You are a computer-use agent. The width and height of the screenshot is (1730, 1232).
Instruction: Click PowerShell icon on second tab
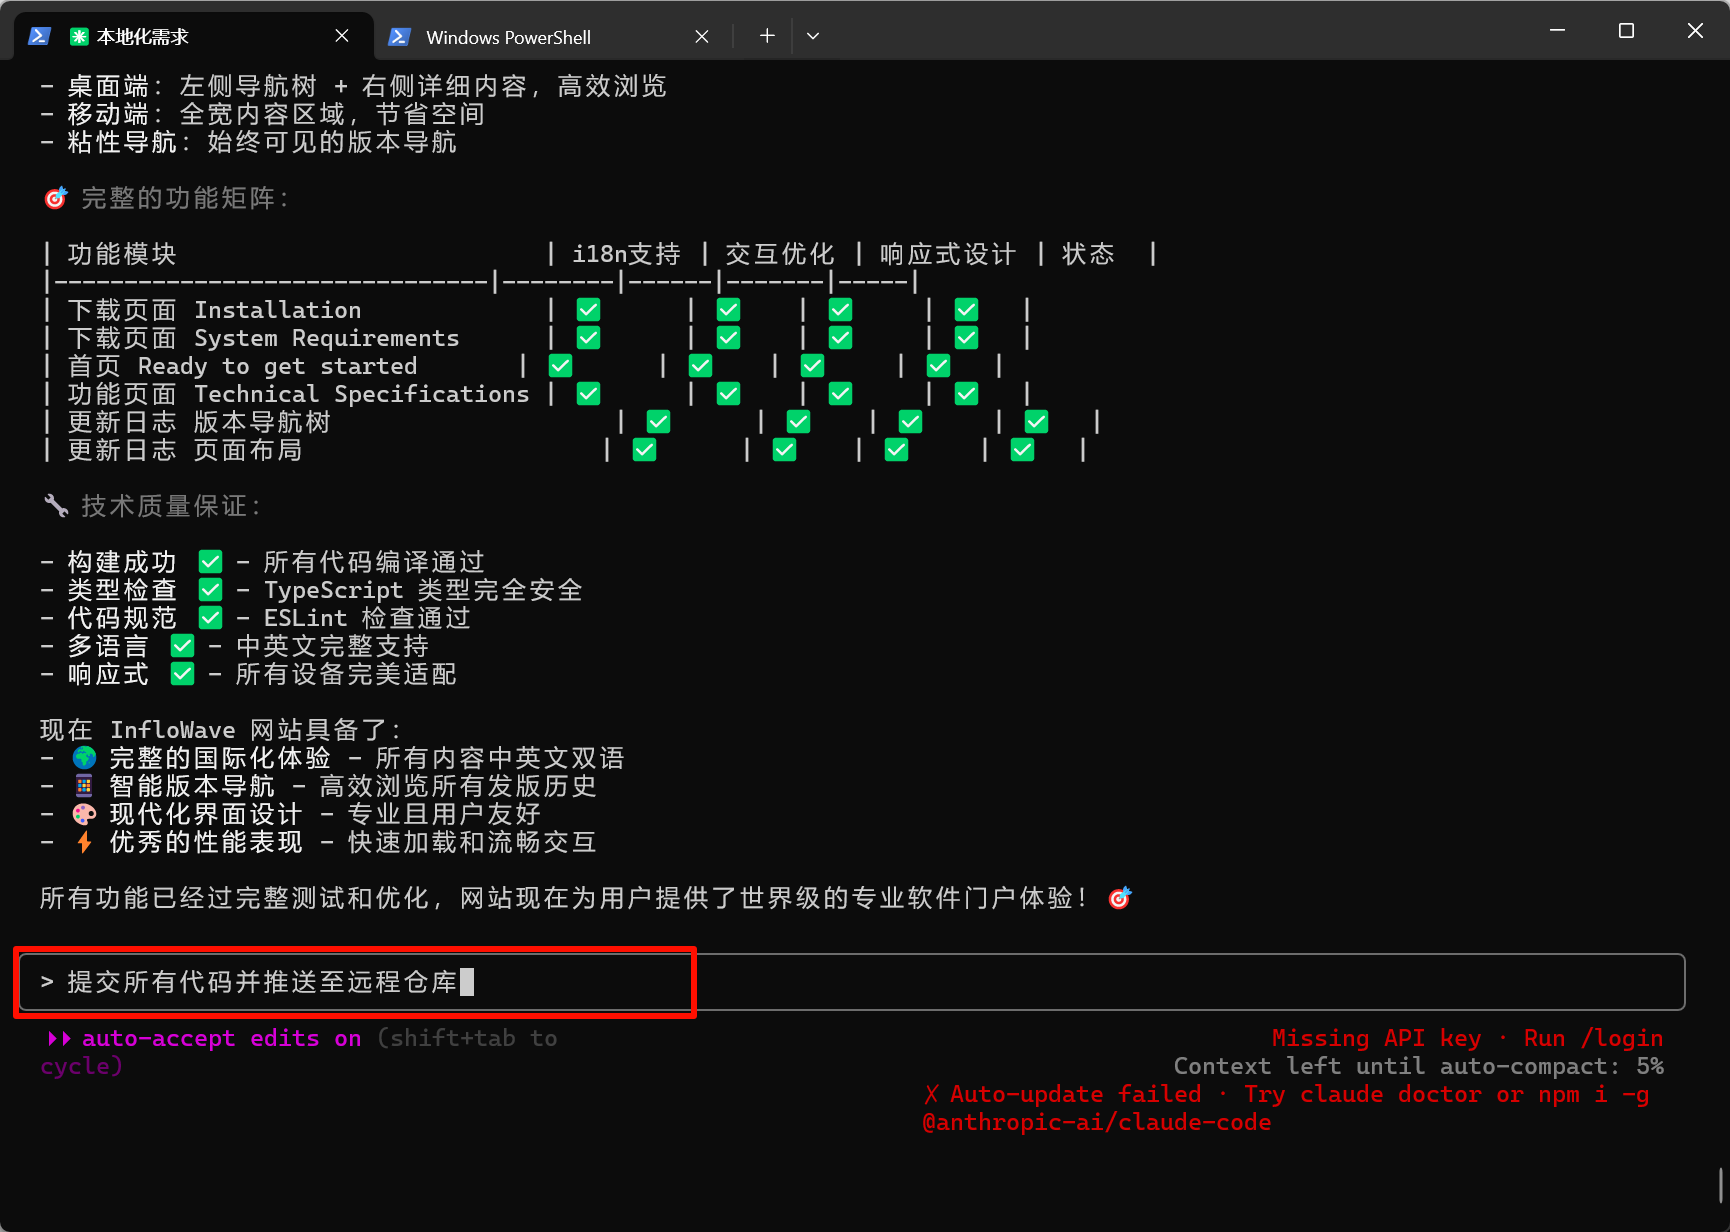[x=399, y=37]
